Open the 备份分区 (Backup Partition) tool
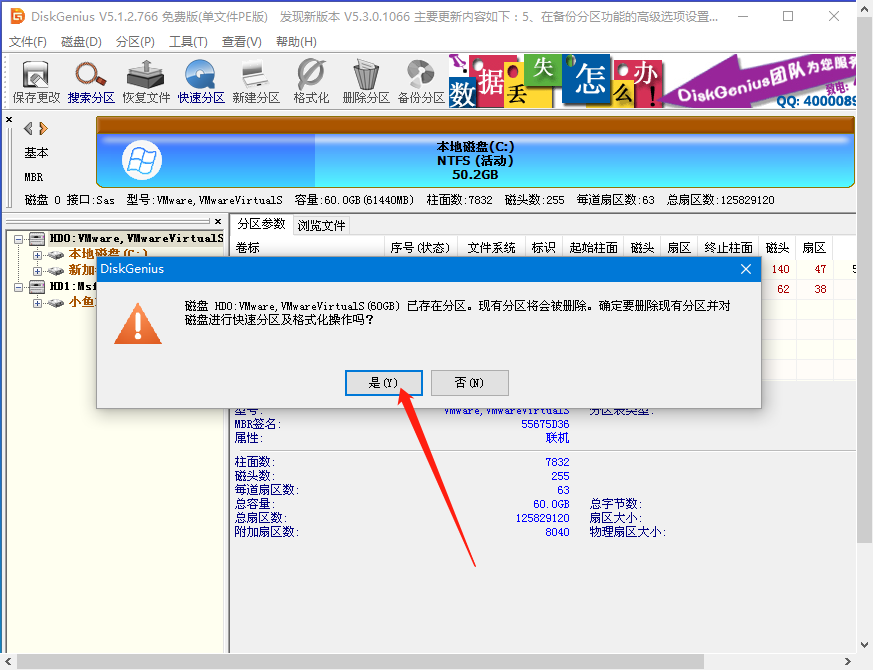Image resolution: width=873 pixels, height=670 pixels. point(421,82)
